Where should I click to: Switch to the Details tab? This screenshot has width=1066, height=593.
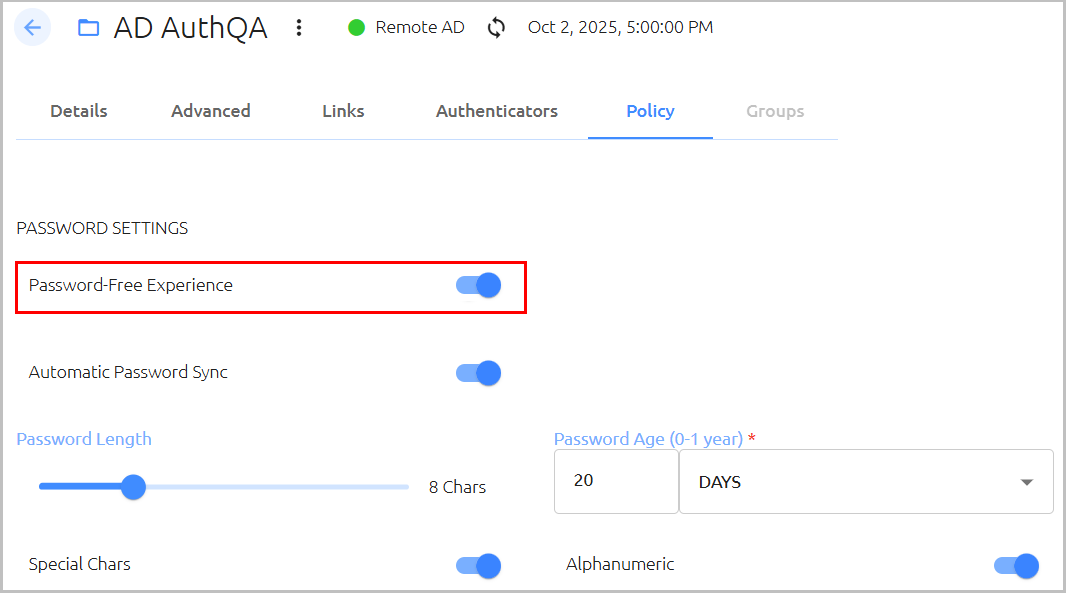79,111
